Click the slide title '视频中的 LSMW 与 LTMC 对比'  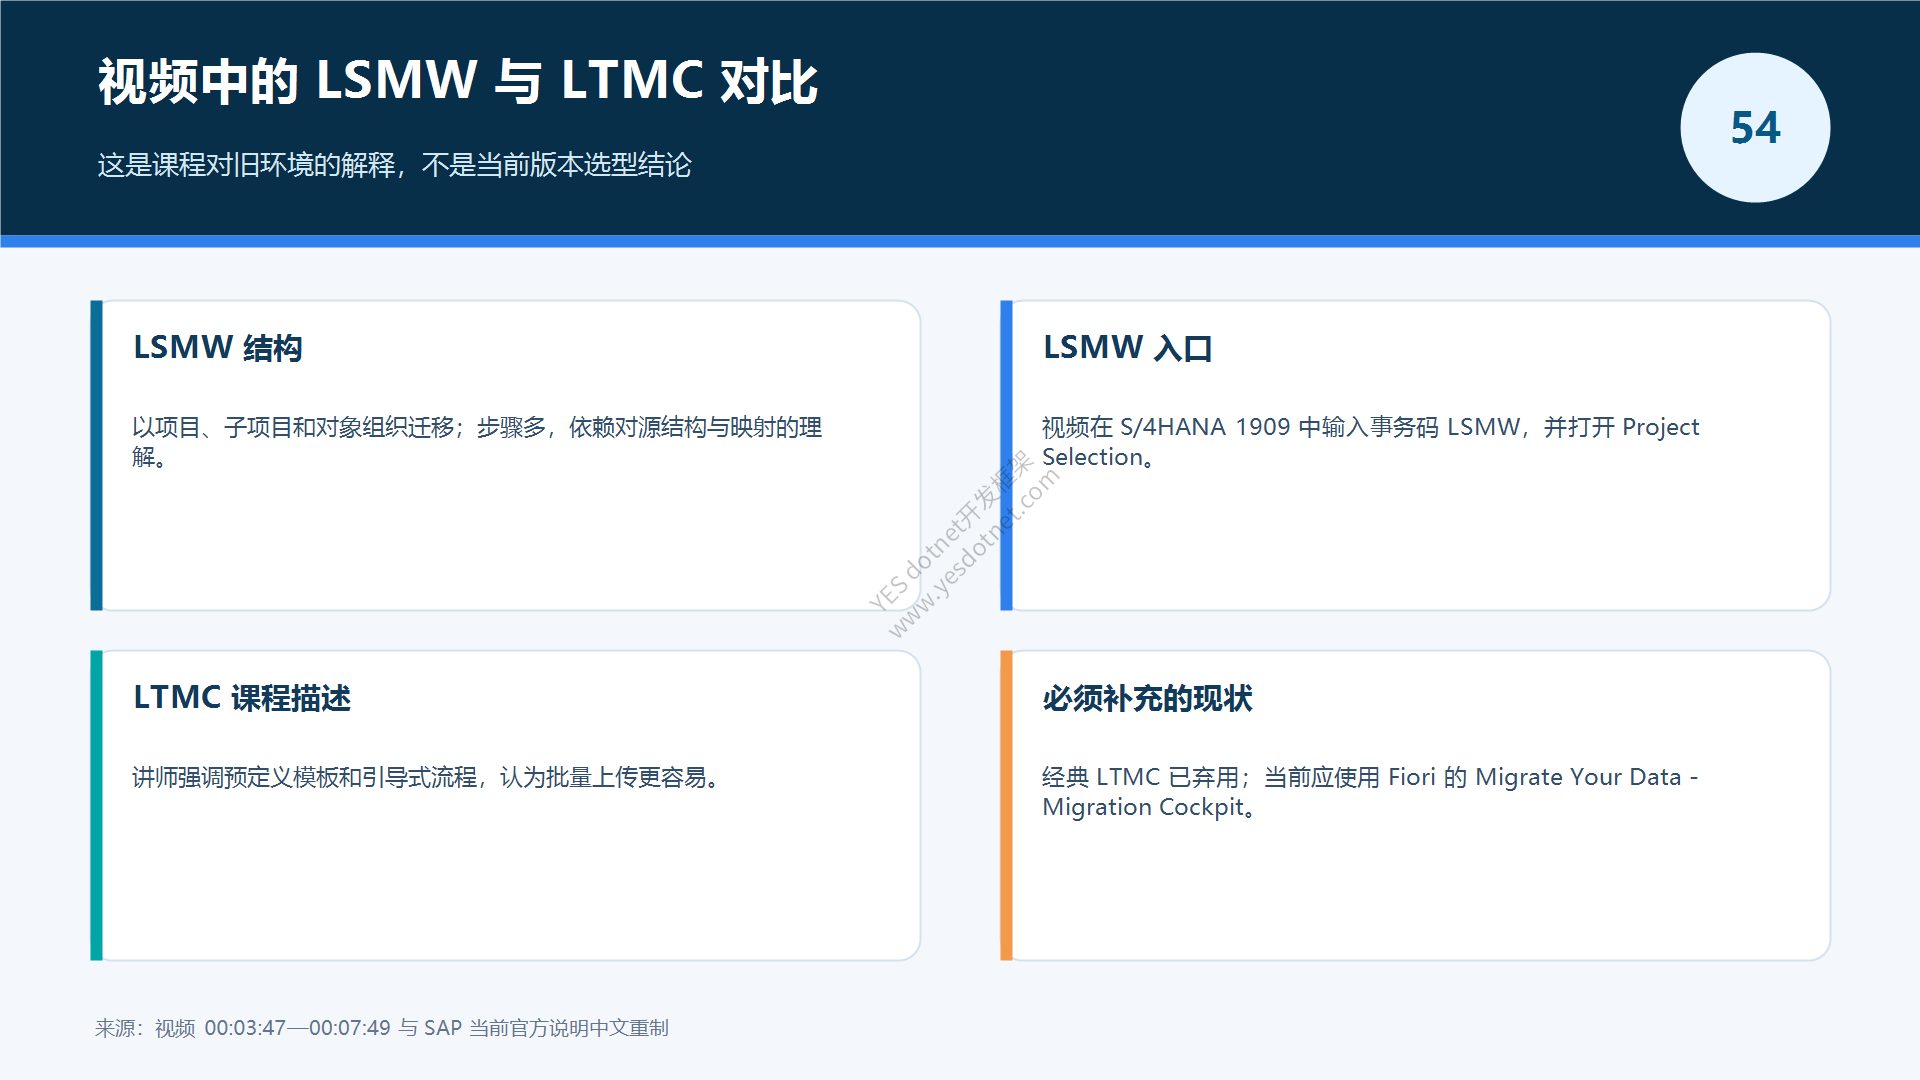click(x=458, y=81)
